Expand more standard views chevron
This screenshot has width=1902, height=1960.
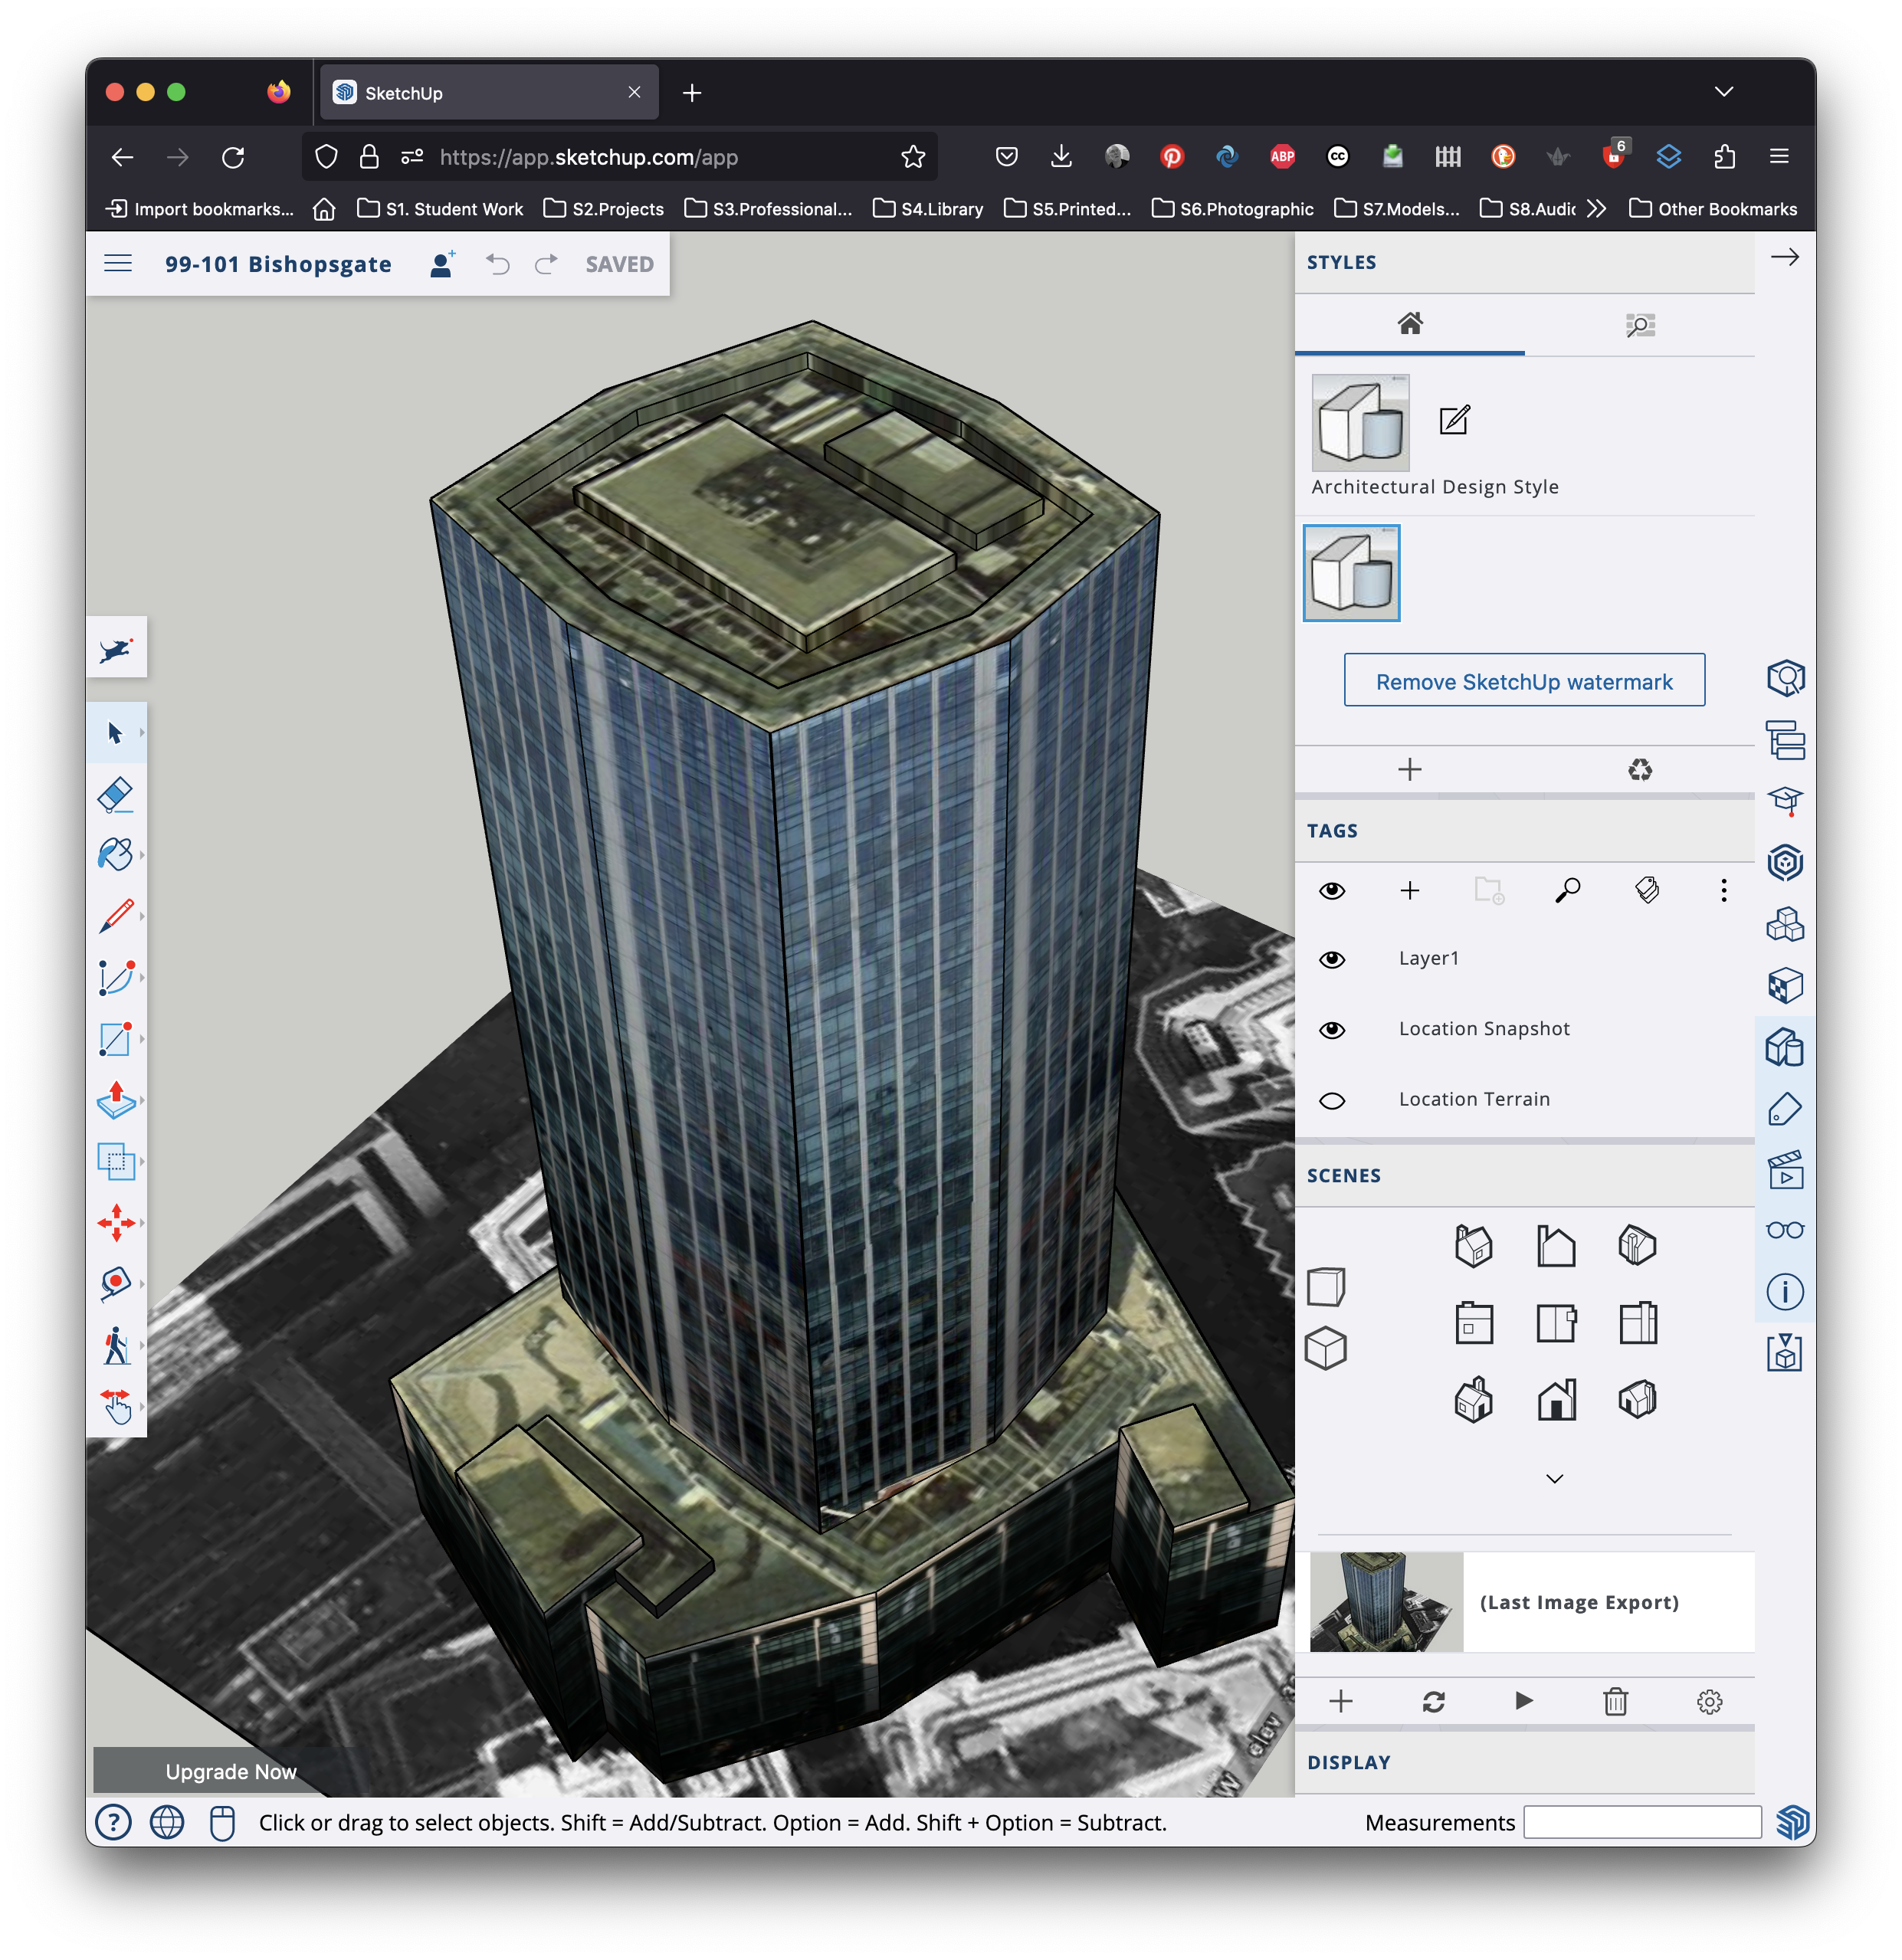click(x=1554, y=1479)
